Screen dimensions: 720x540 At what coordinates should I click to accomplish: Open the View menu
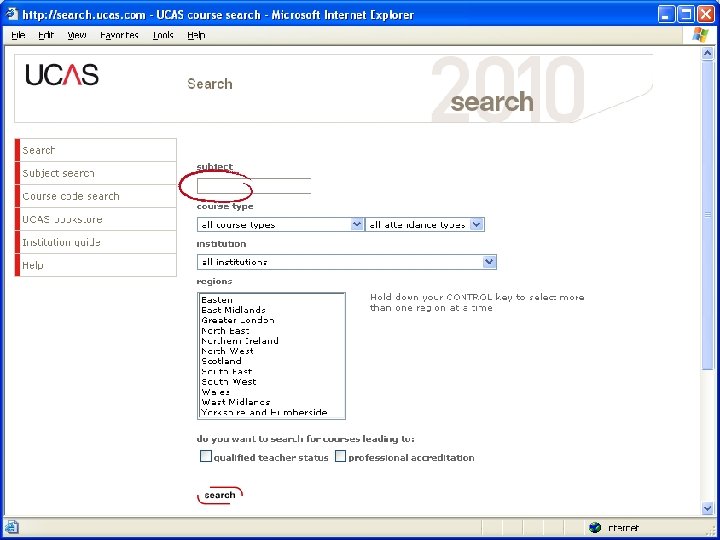77,35
